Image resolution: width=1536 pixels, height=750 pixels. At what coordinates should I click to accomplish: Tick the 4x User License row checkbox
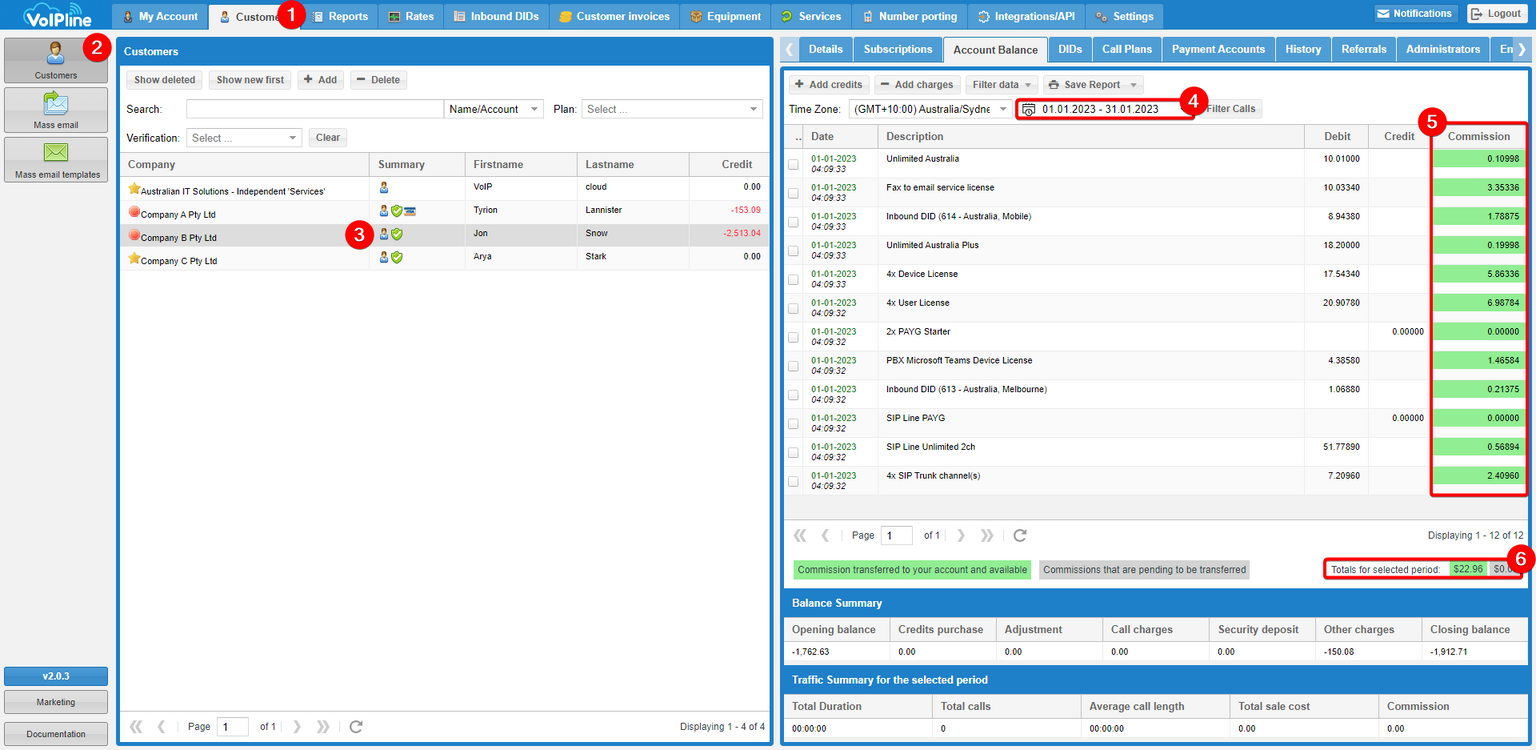pos(793,309)
